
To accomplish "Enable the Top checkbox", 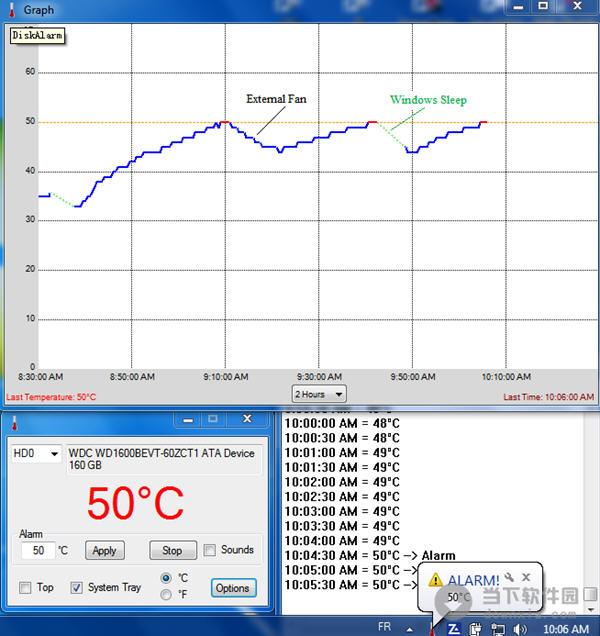I will [x=25, y=588].
